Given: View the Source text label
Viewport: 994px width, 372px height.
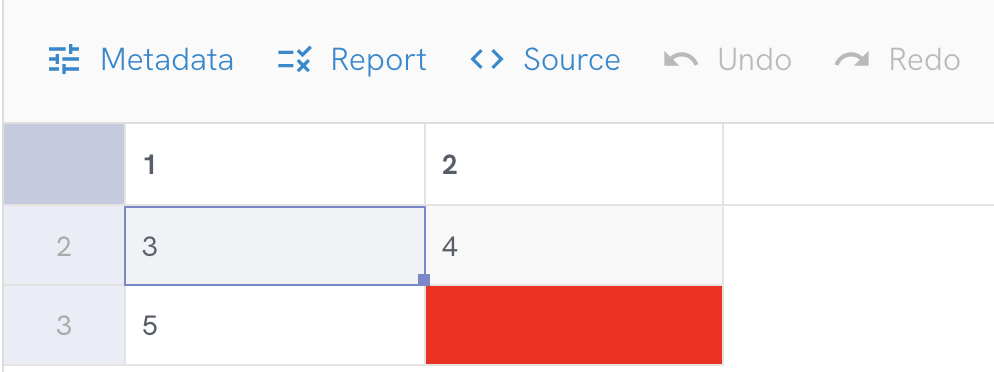Looking at the screenshot, I should coord(572,60).
